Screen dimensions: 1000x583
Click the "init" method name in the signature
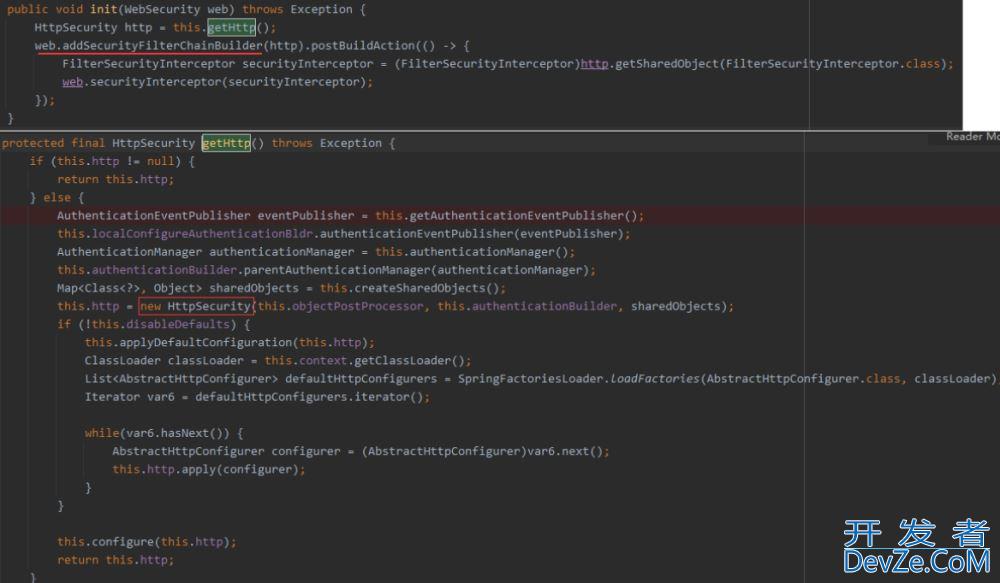pyautogui.click(x=103, y=10)
